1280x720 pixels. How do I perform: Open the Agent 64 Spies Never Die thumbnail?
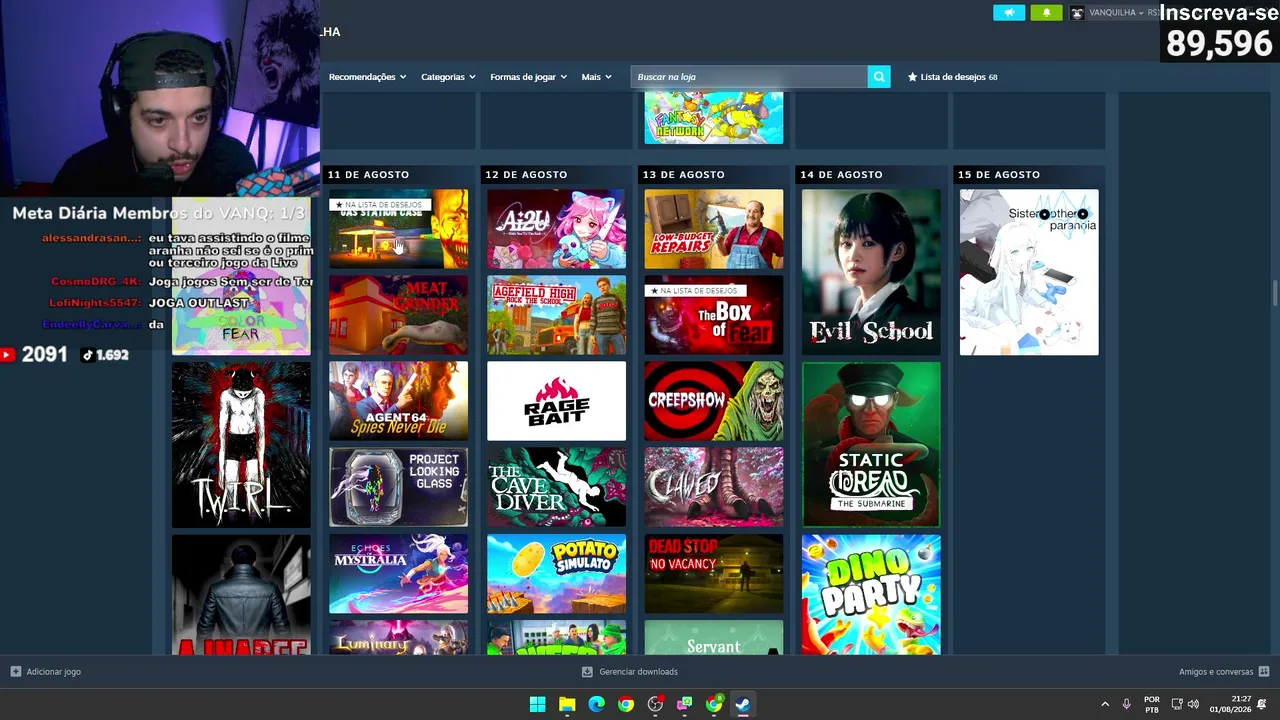pos(398,401)
